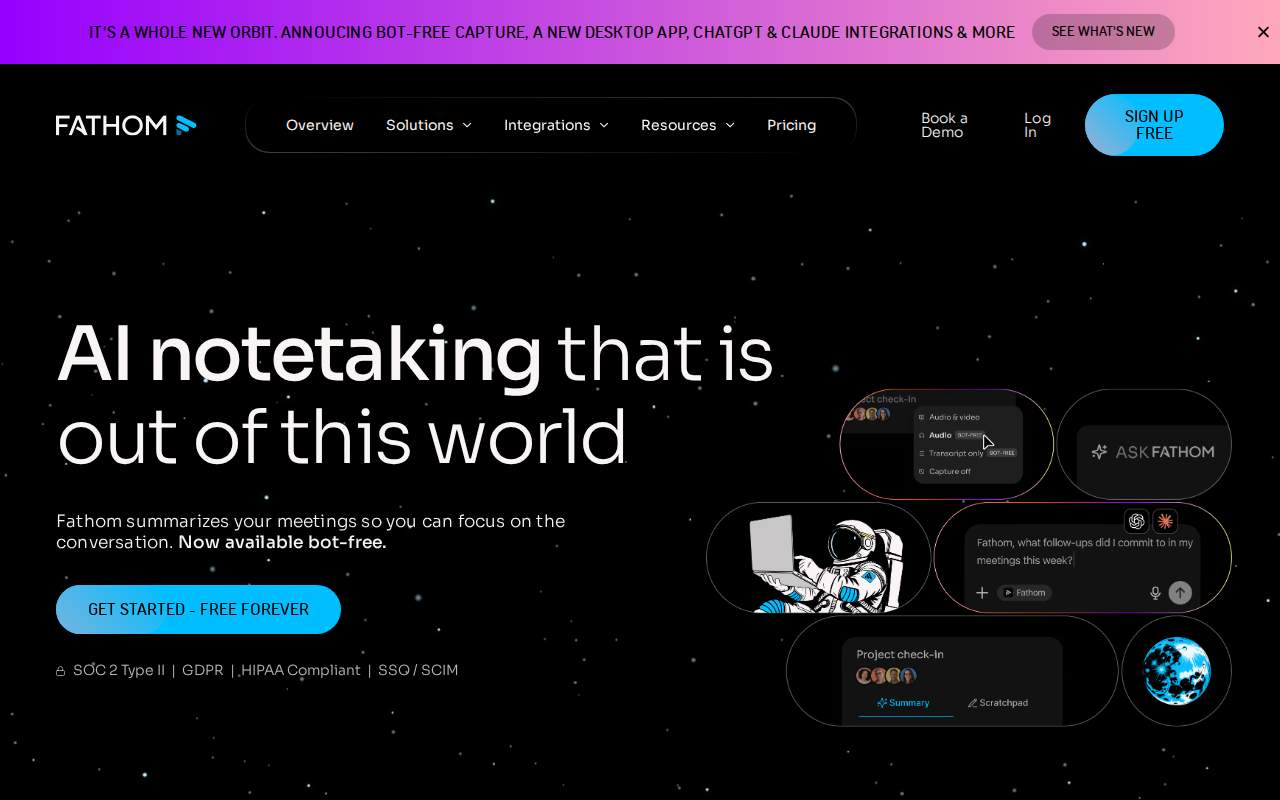
Task: Click the ASK FATHOM sparkle icon
Action: pos(1099,452)
